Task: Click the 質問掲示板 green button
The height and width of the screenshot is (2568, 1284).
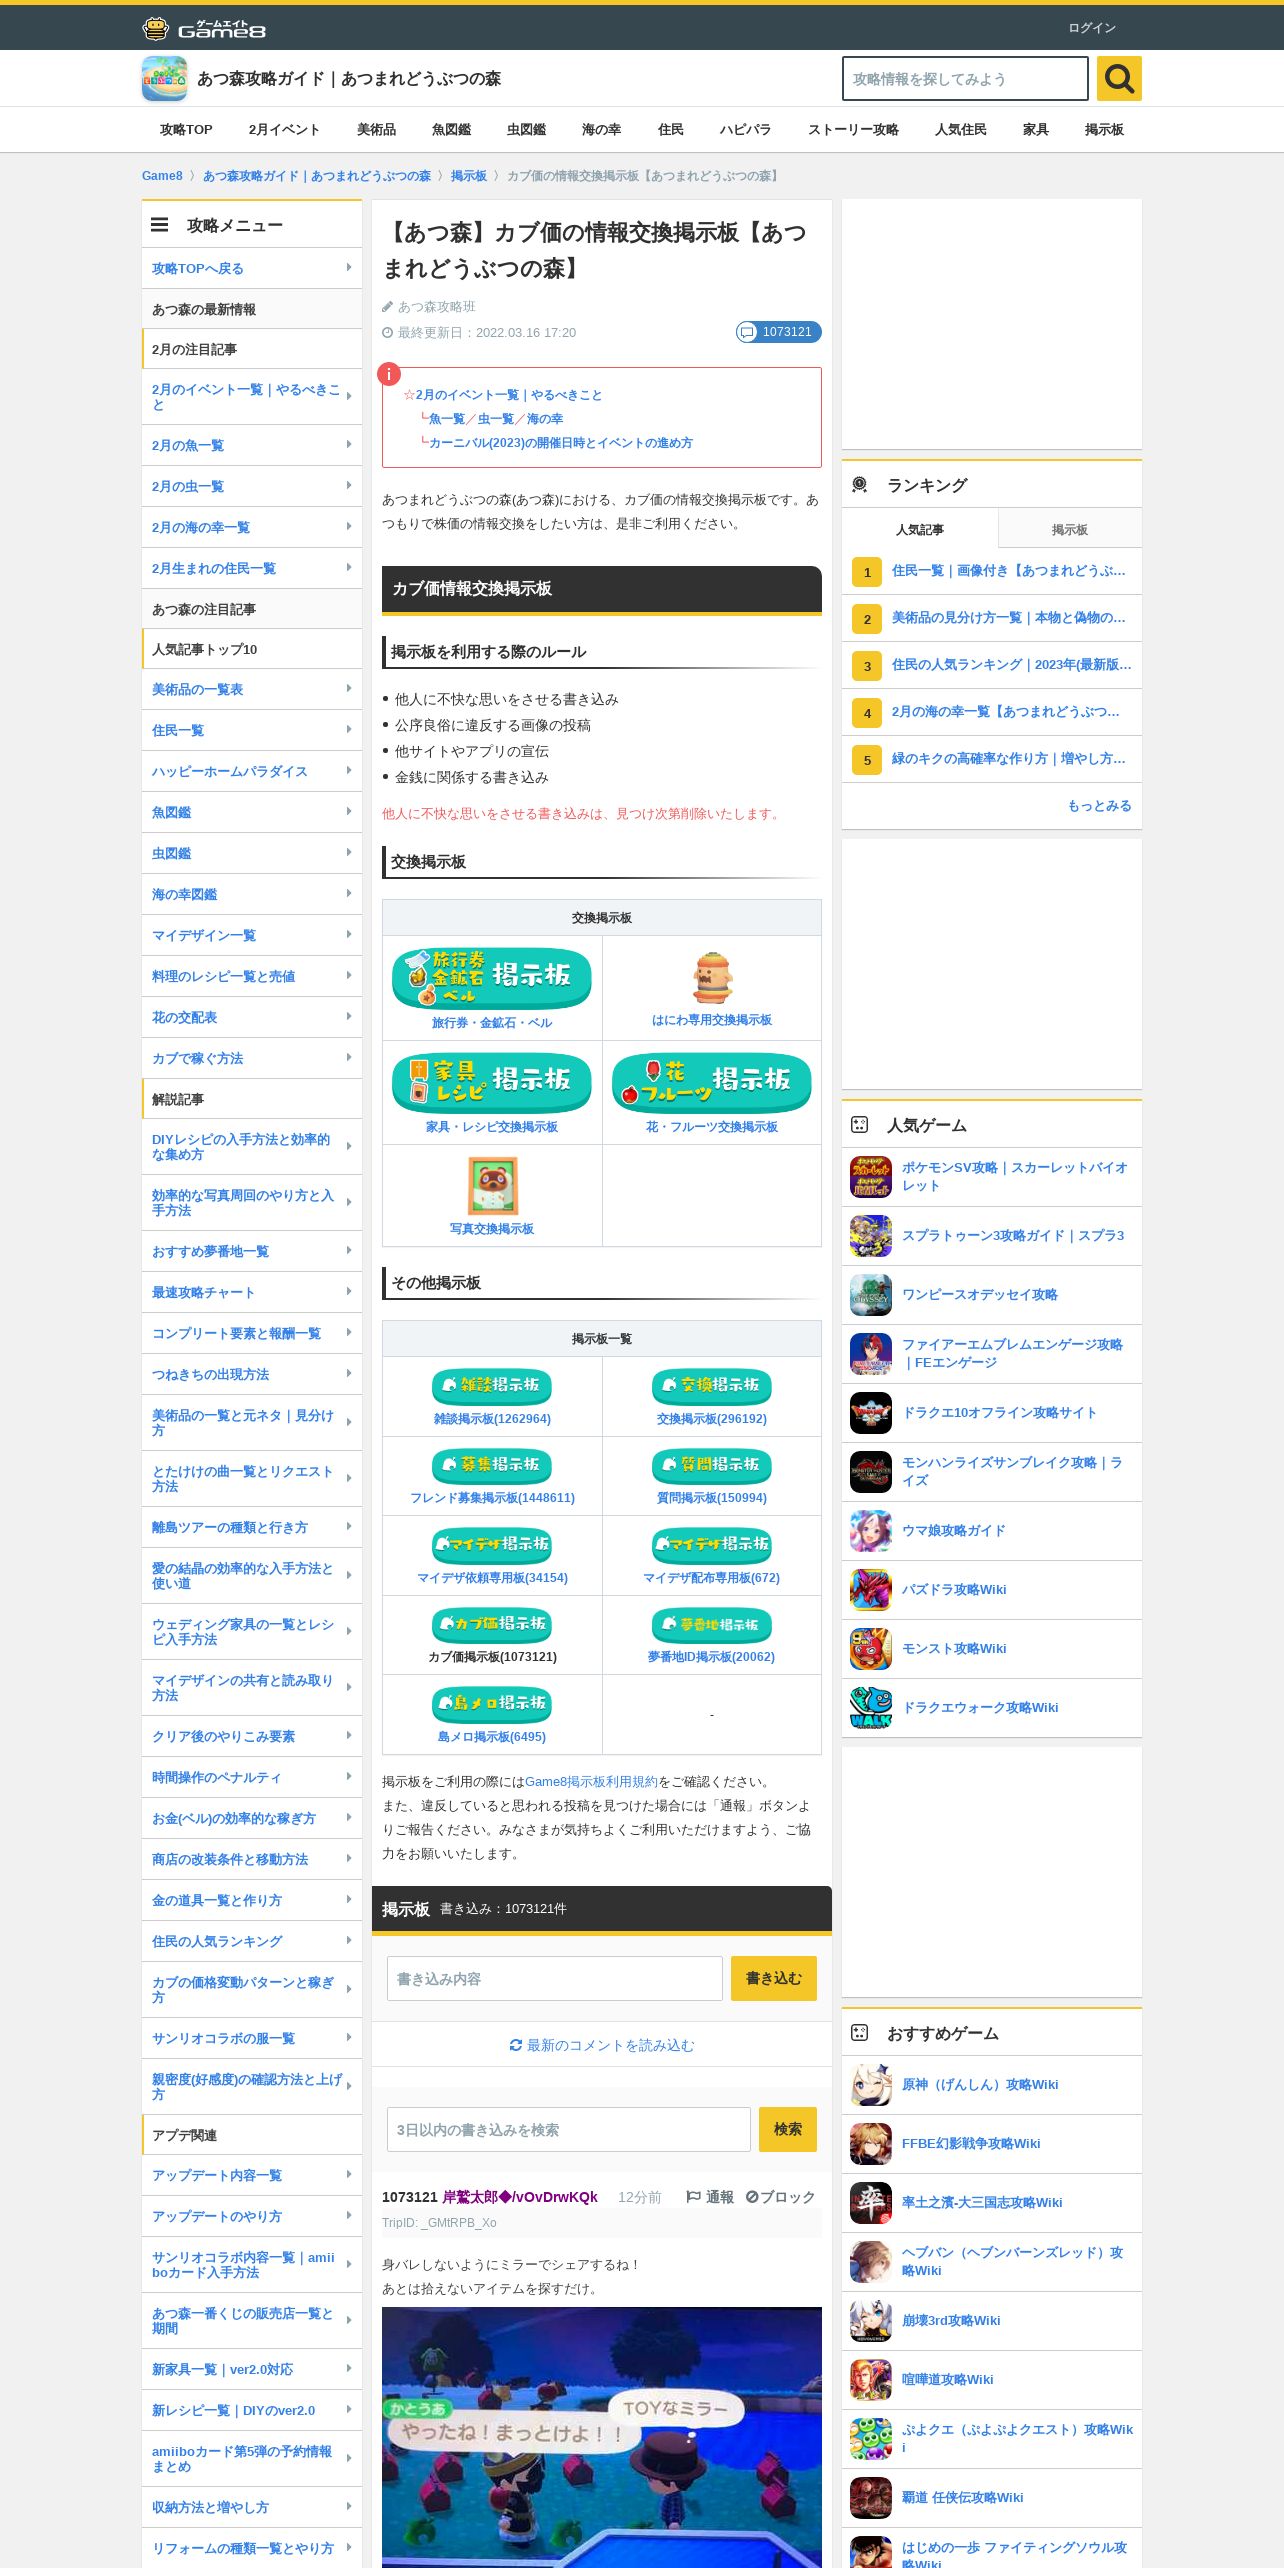Action: coord(712,1464)
